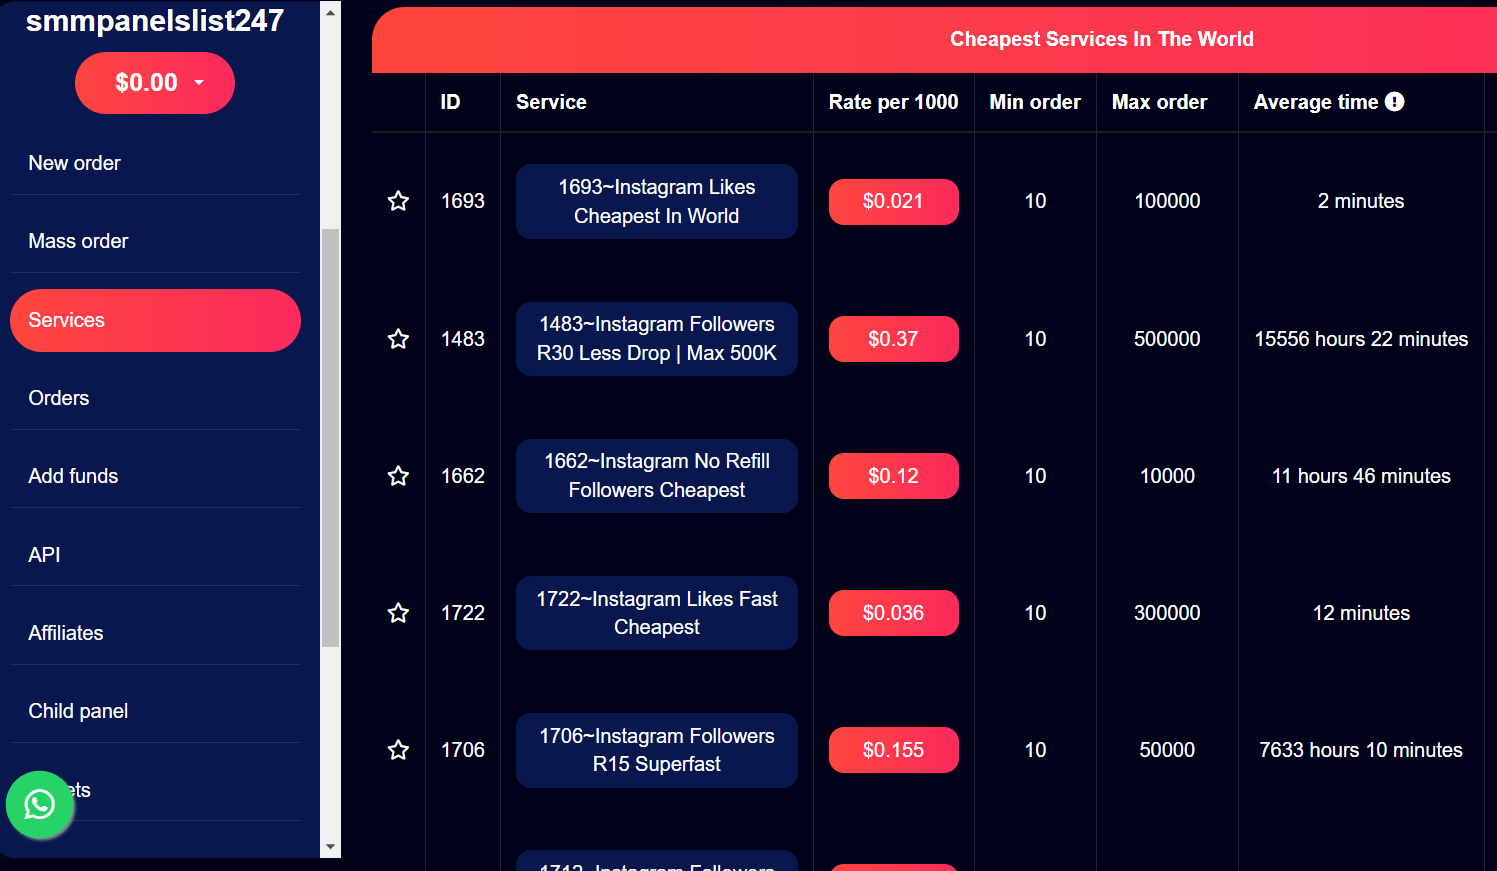Screen dimensions: 1497x871
Task: Toggle favorite star for service 1483
Action: point(398,339)
